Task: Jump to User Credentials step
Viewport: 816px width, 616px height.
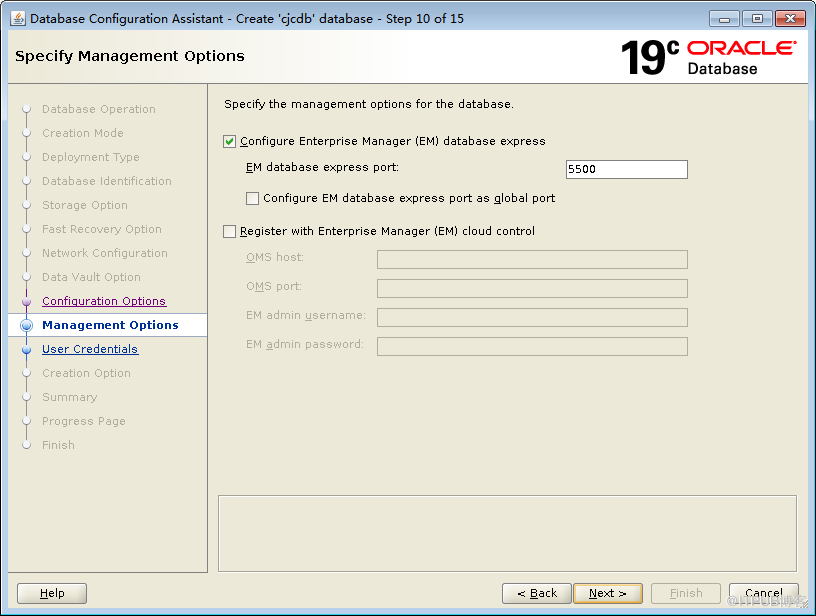Action: (90, 349)
